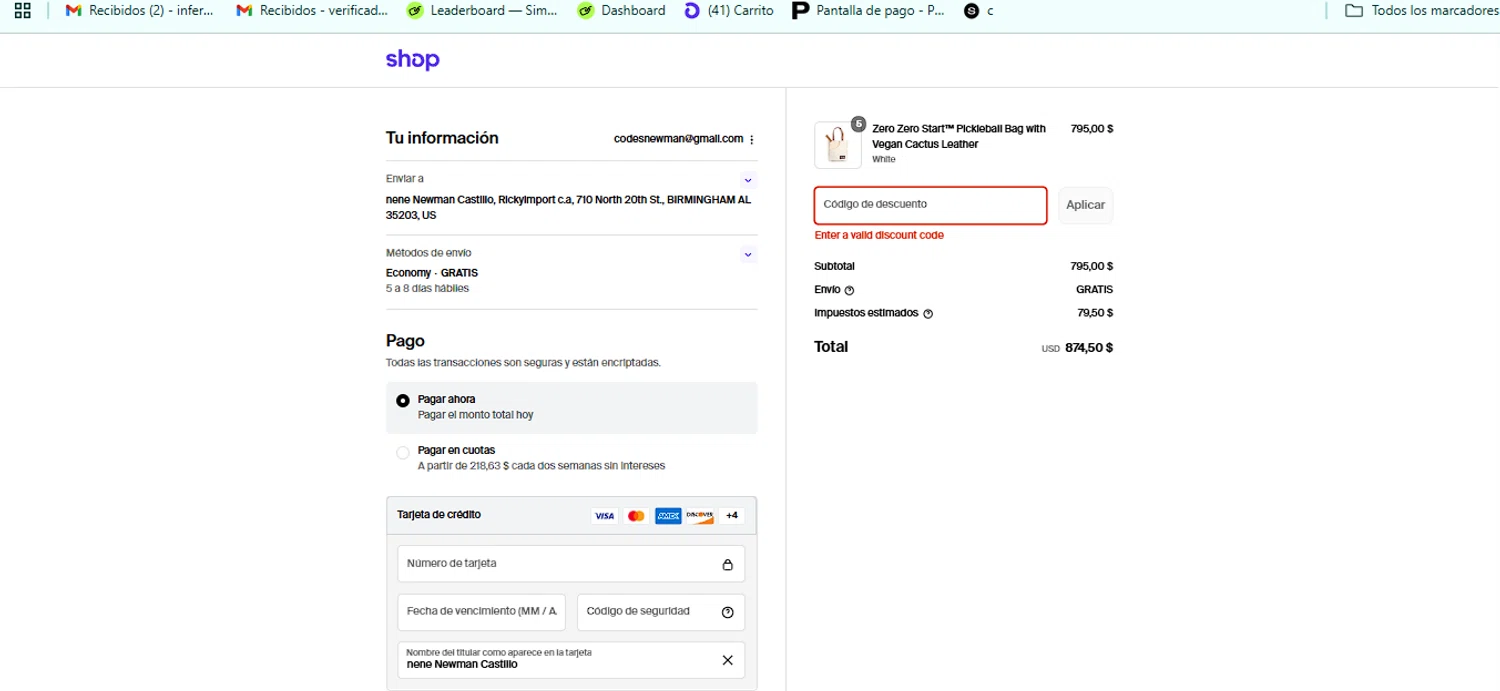The height and width of the screenshot is (691, 1500).
Task: Click the lock icon in card number field
Action: (x=728, y=565)
